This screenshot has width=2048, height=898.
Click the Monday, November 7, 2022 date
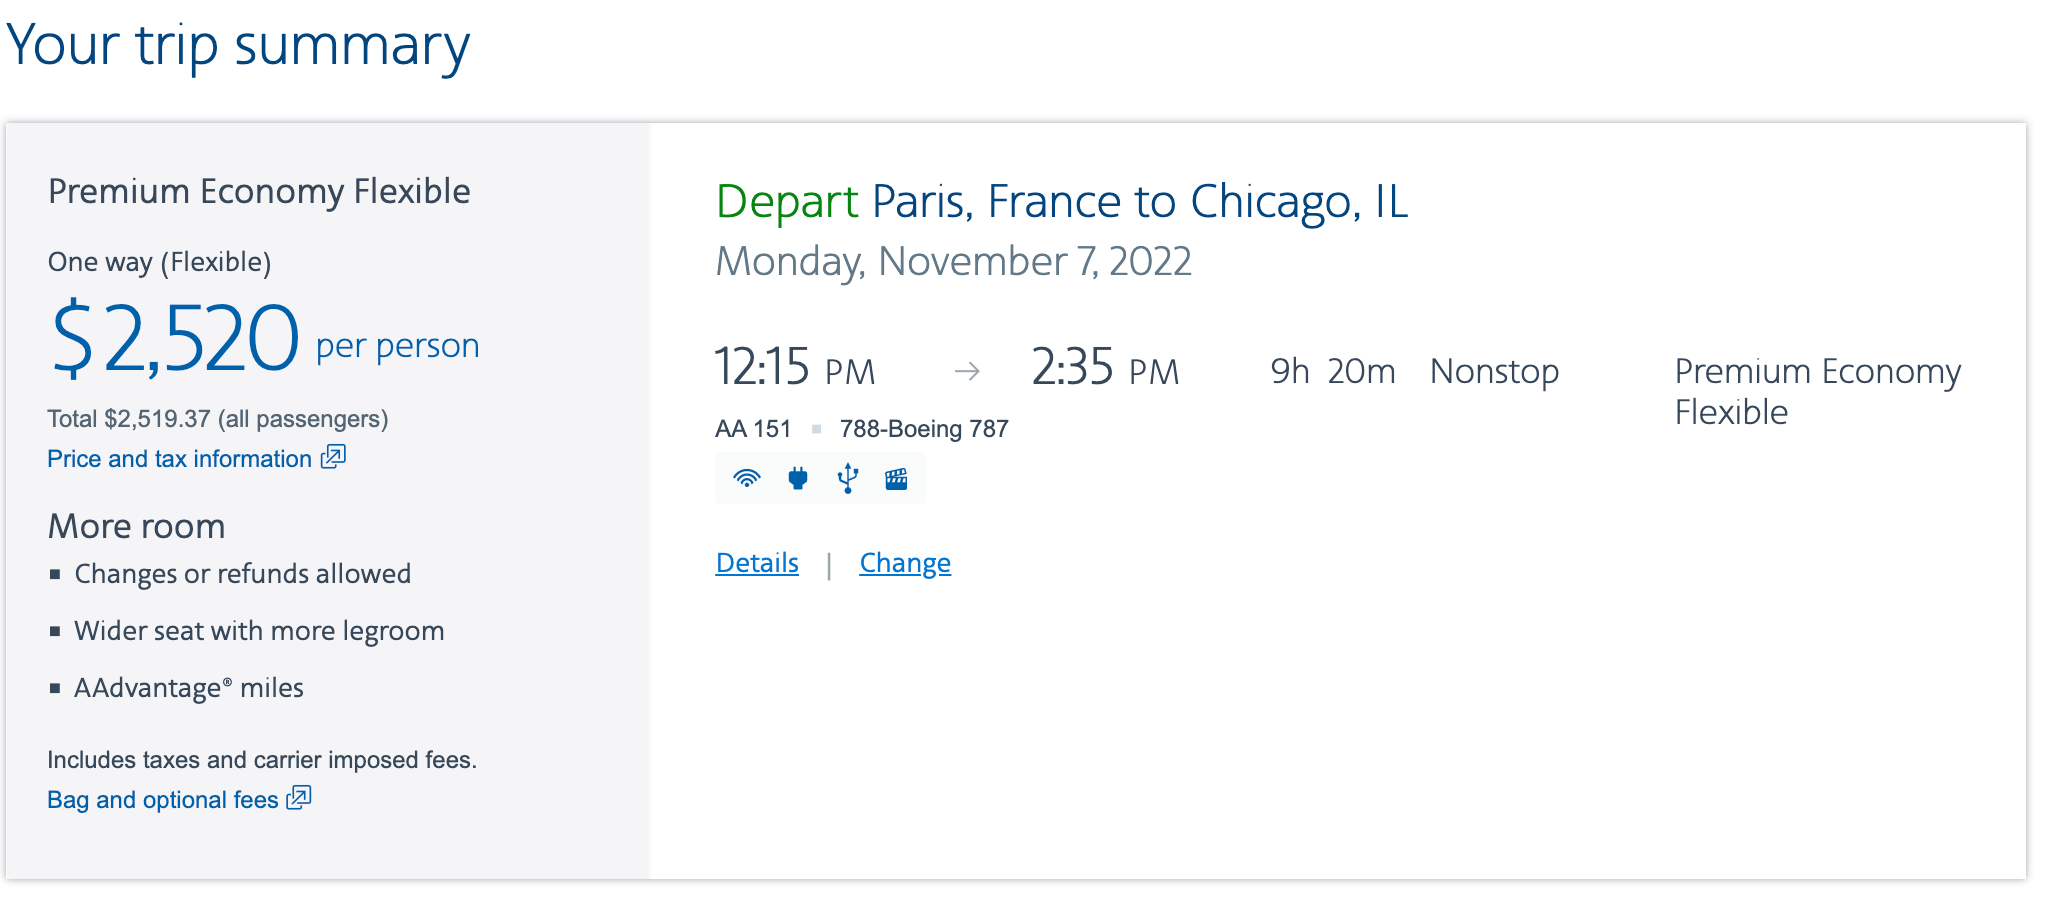[x=953, y=262]
